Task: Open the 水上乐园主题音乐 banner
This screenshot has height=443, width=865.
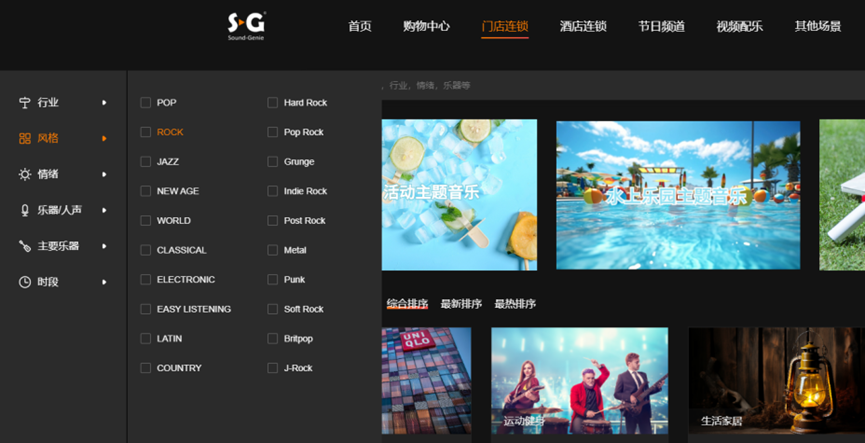Action: tap(678, 195)
